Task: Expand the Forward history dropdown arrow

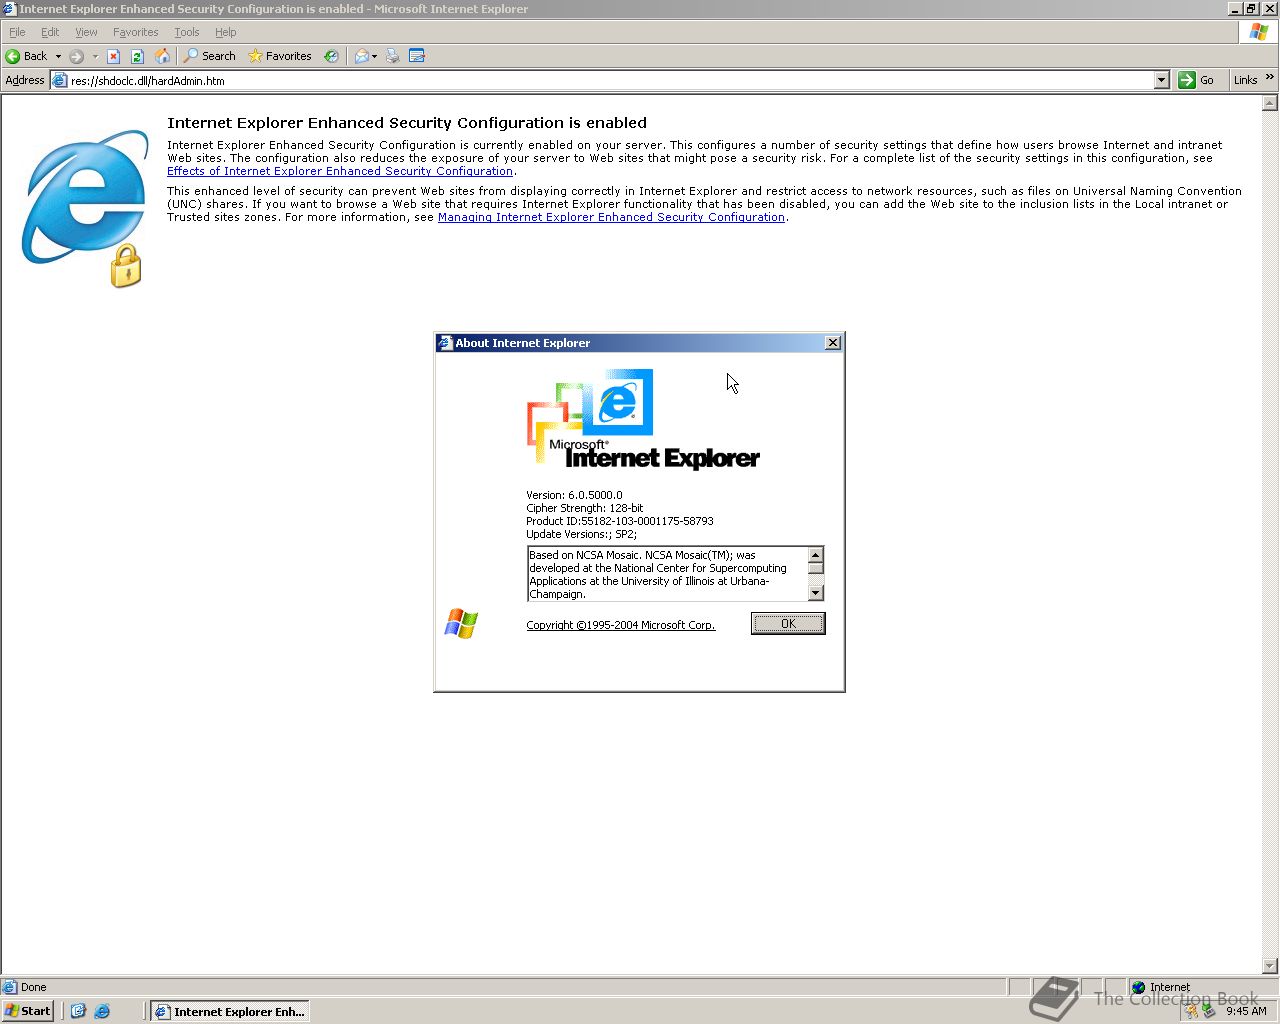Action: pyautogui.click(x=95, y=56)
